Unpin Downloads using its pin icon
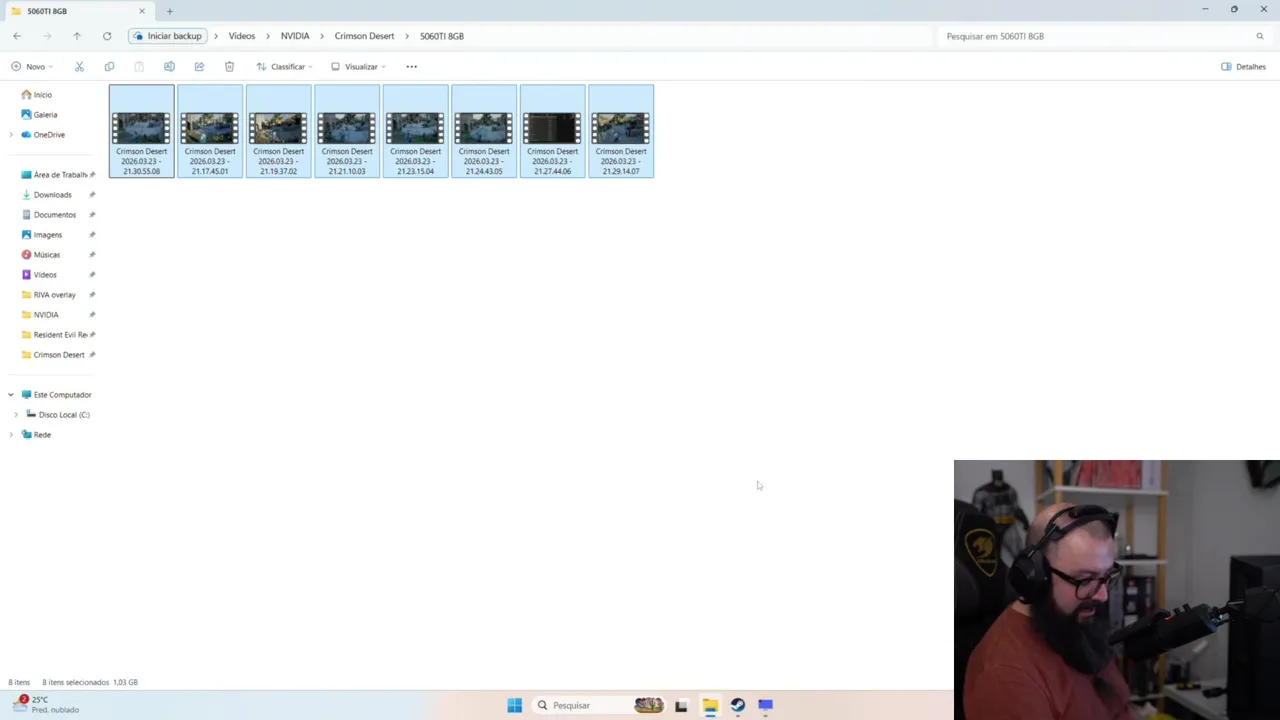Viewport: 1280px width, 720px height. click(x=92, y=195)
